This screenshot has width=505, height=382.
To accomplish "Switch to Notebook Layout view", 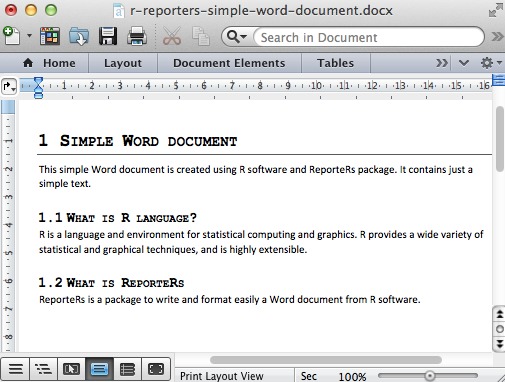I will coord(127,369).
